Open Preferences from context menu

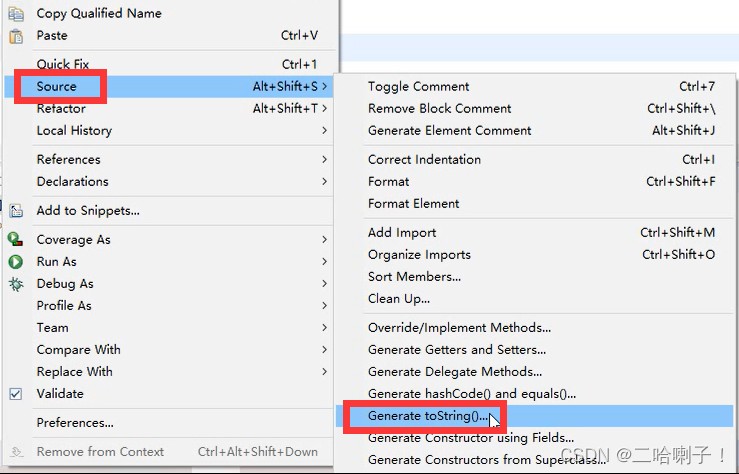(75, 423)
